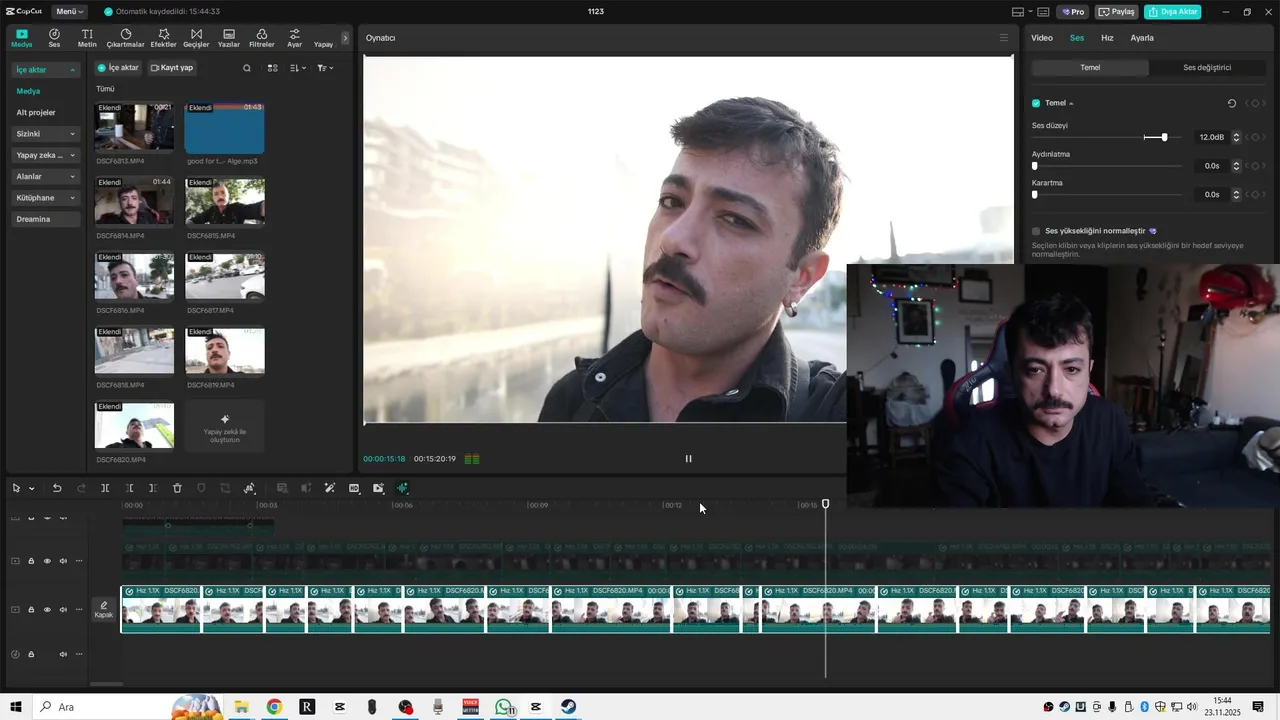Undo the last timeline action
The height and width of the screenshot is (720, 1280).
click(x=57, y=488)
